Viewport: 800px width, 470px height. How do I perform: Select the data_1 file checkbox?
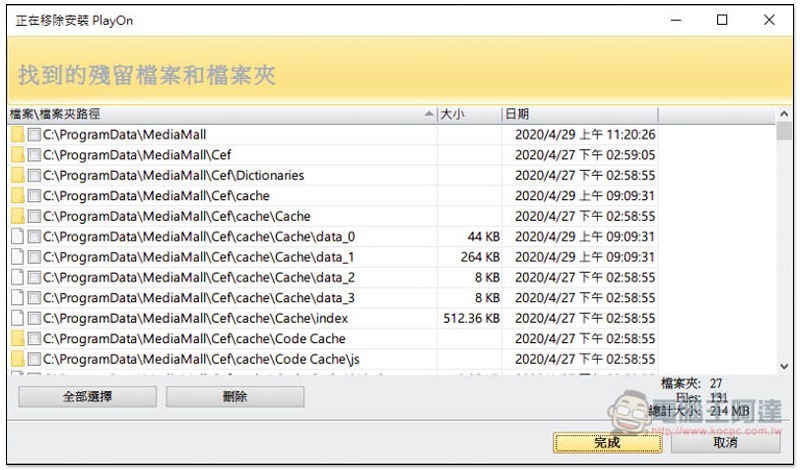click(34, 257)
